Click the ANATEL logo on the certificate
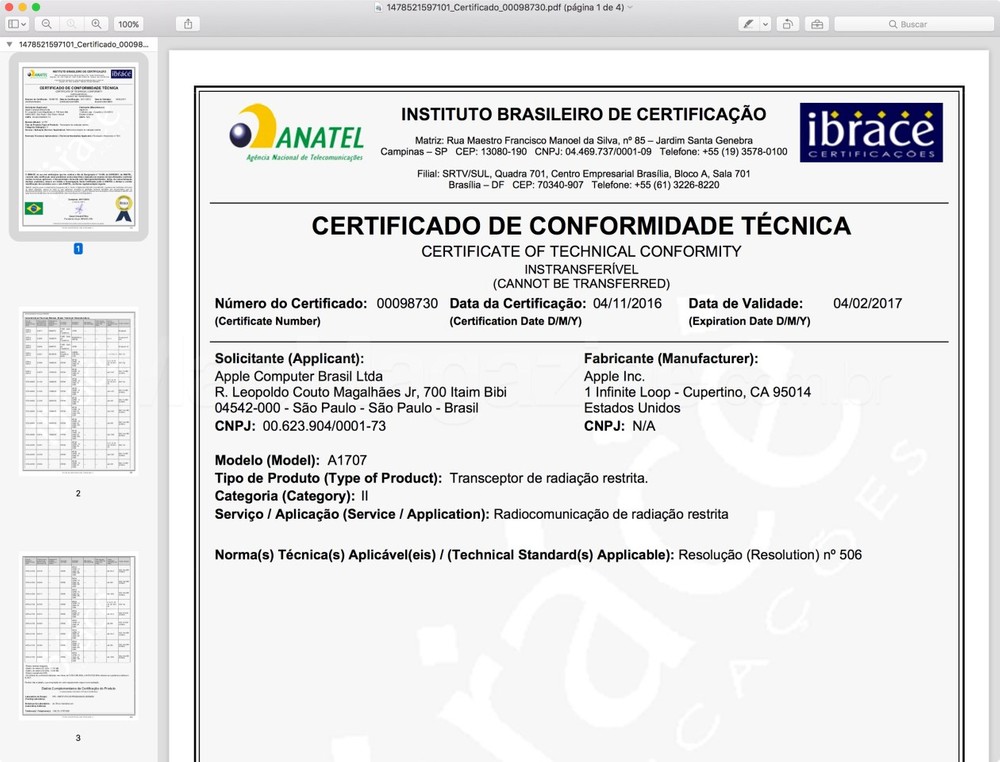The width and height of the screenshot is (1000, 762). [296, 133]
